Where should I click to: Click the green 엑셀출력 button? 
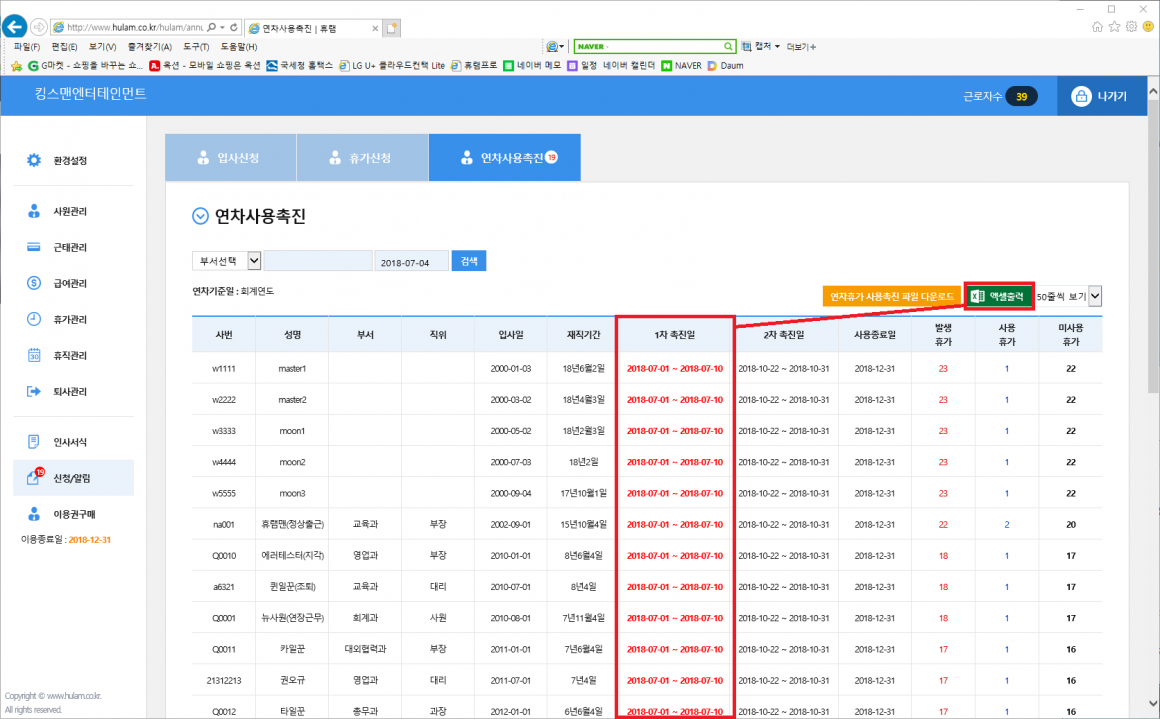(998, 296)
